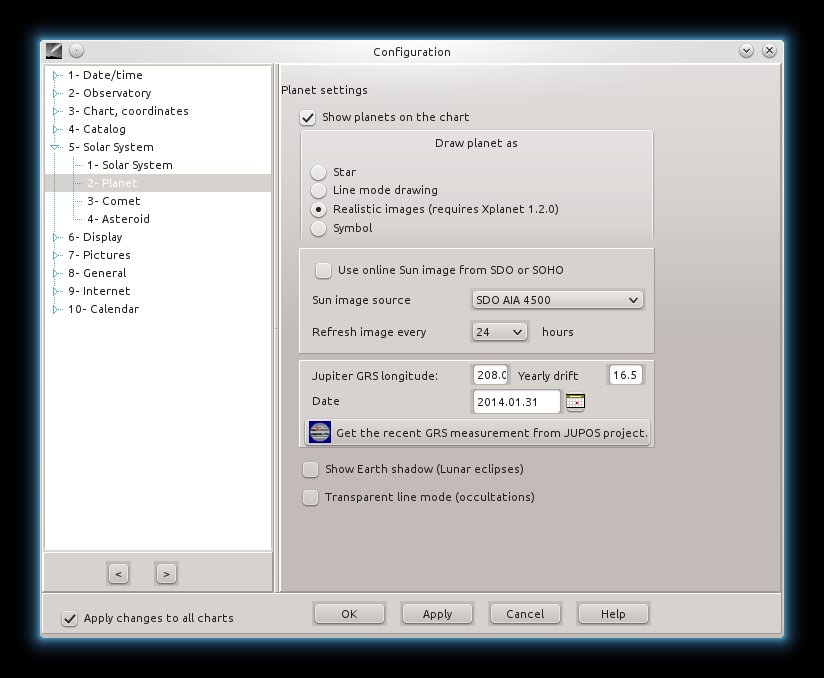Select 6- Display in the tree

tap(95, 237)
